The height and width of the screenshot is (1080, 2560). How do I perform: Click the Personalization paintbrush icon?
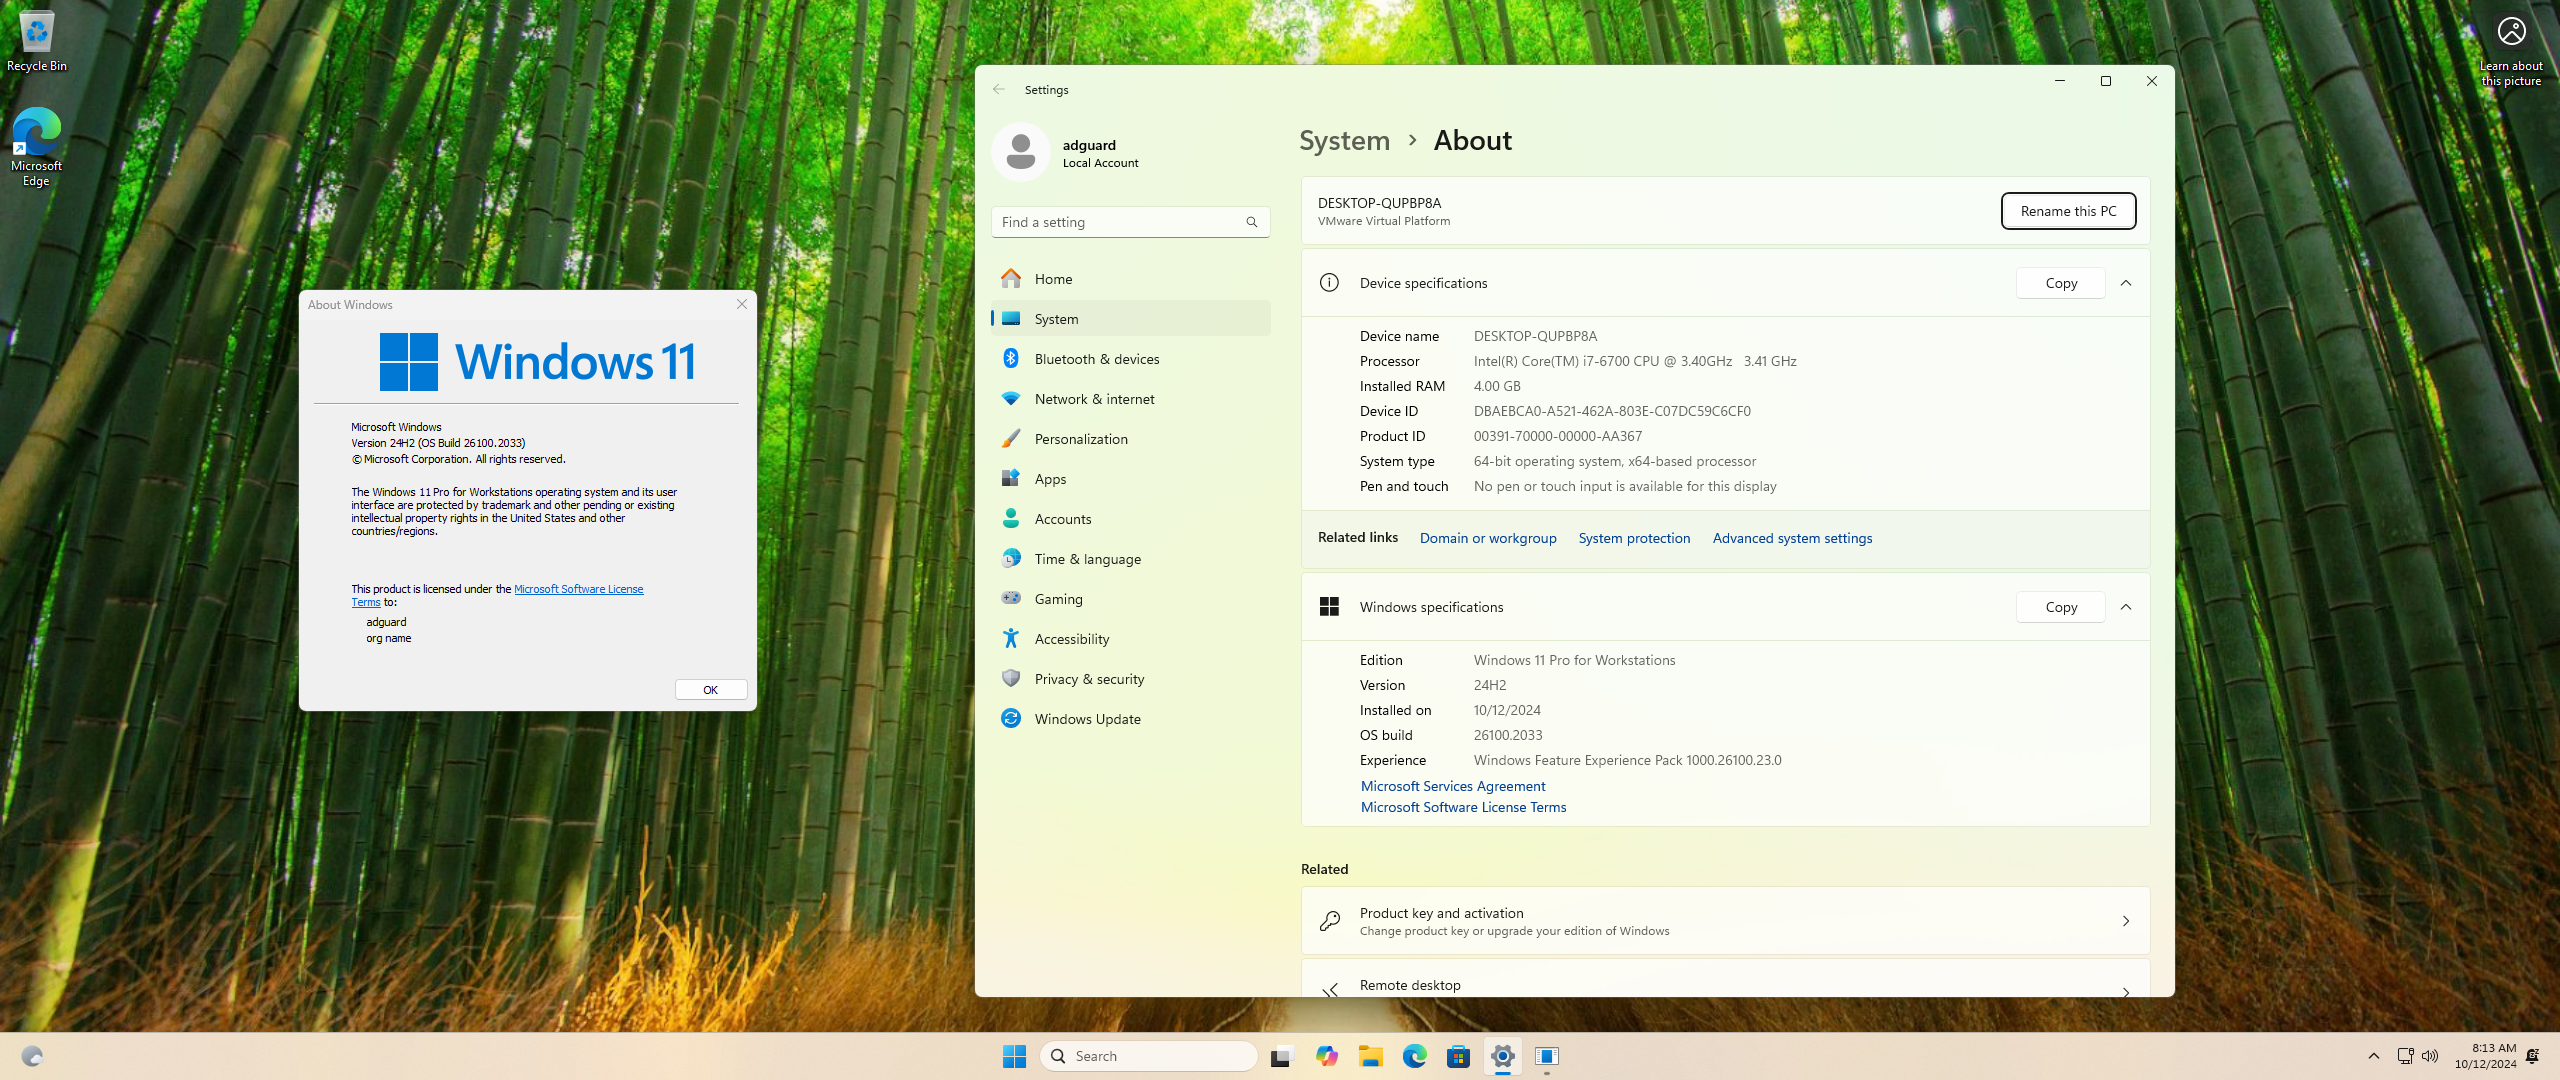pyautogui.click(x=1011, y=438)
